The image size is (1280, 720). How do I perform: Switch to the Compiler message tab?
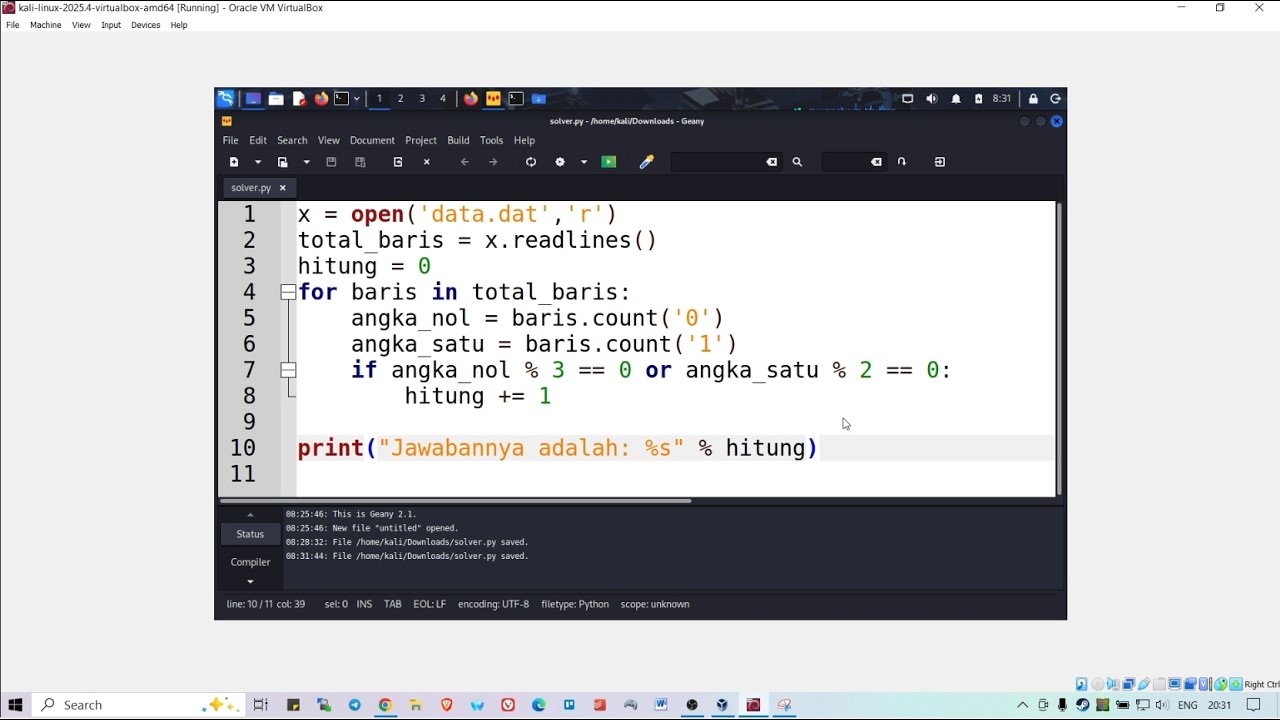tap(250, 562)
